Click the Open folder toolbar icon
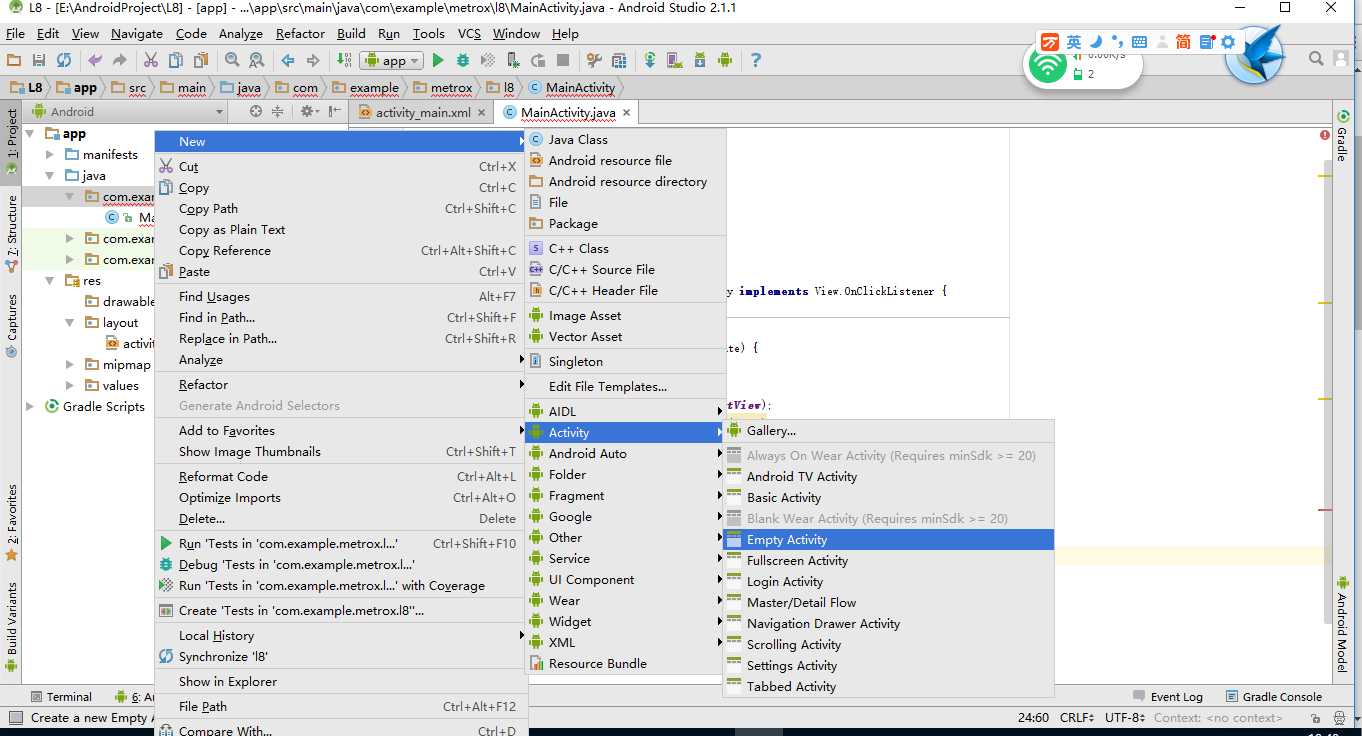 [x=15, y=60]
